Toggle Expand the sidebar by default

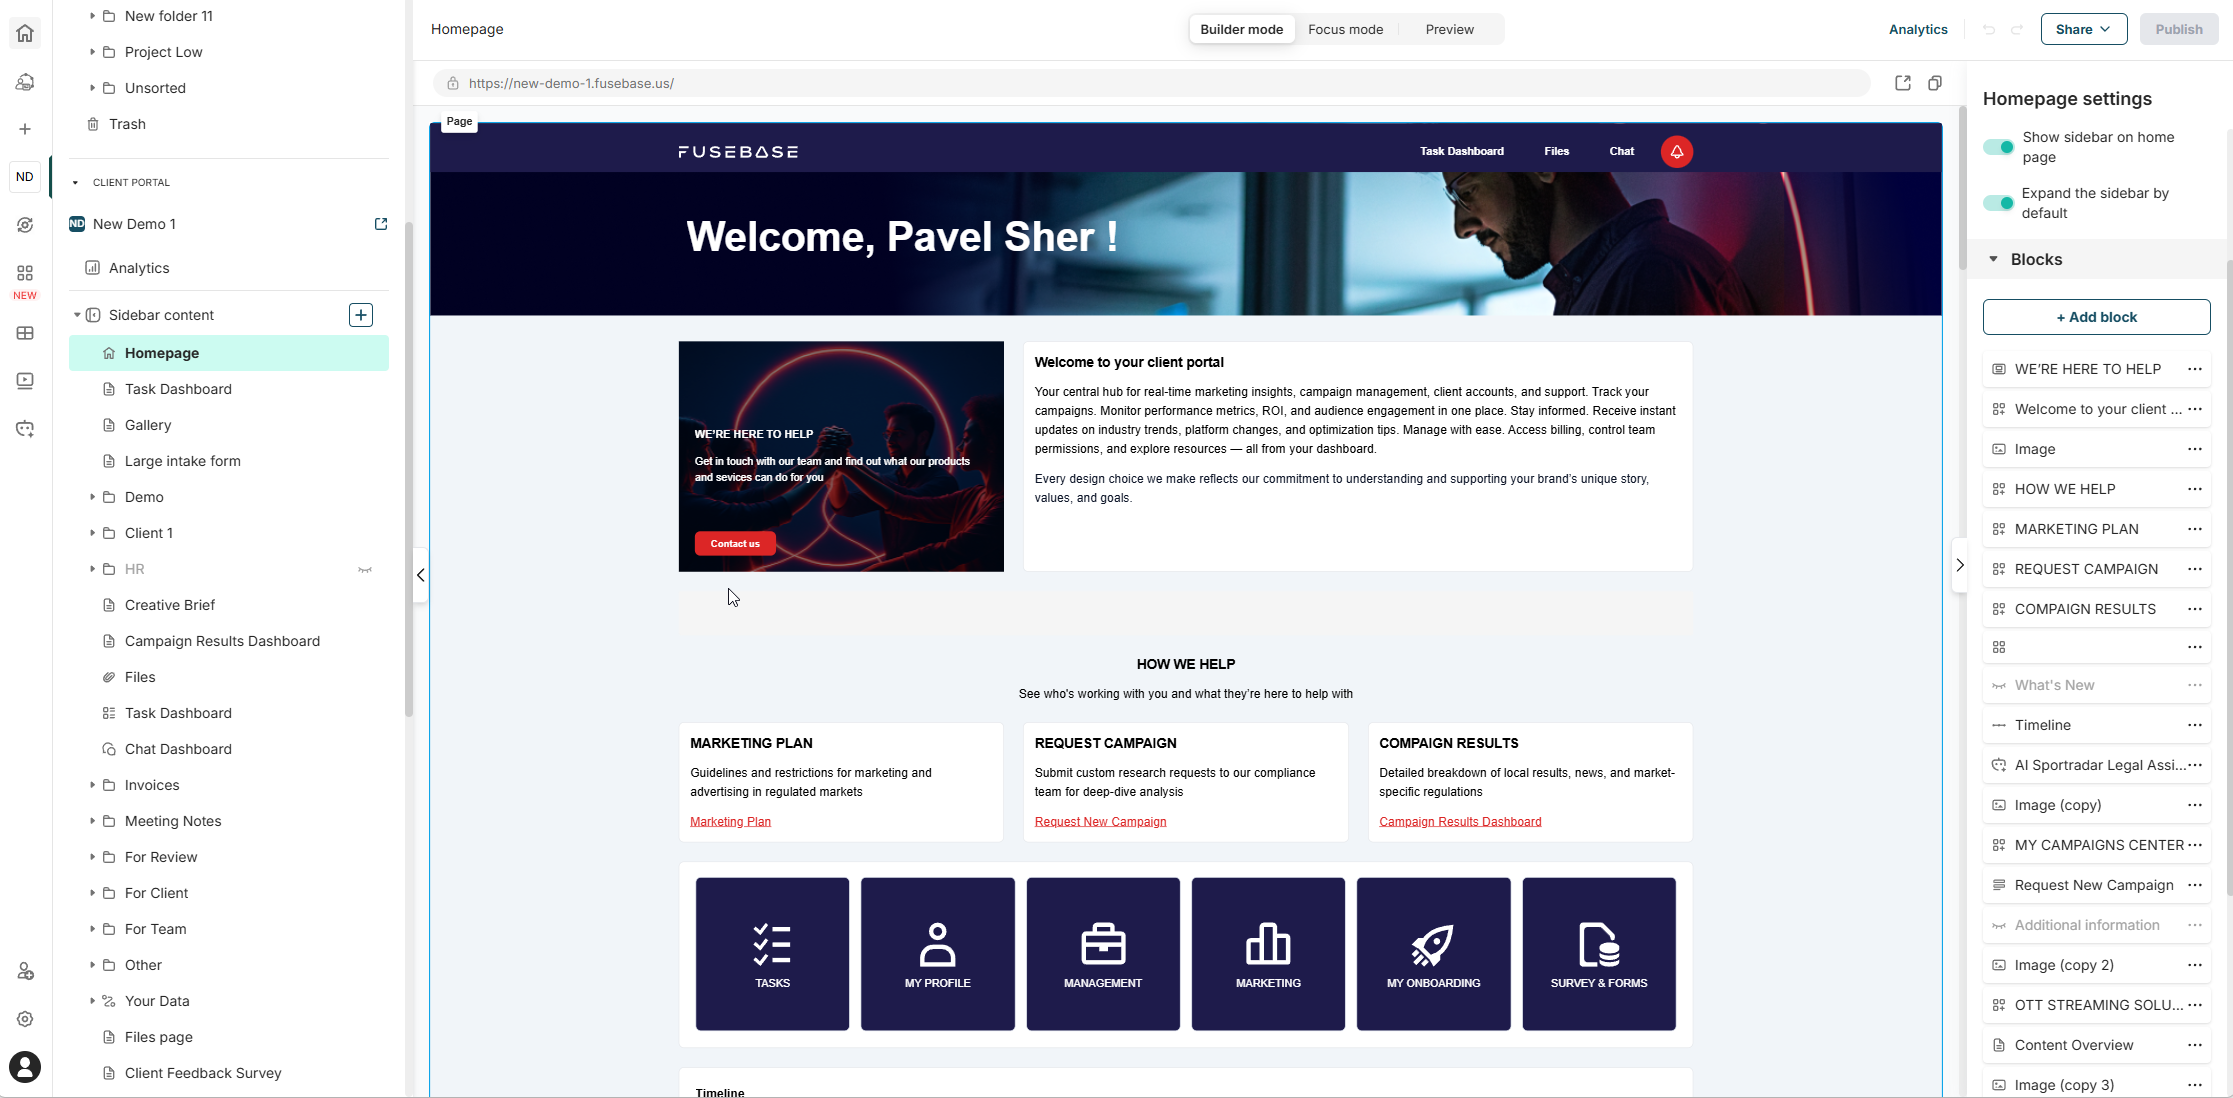coord(1999,203)
